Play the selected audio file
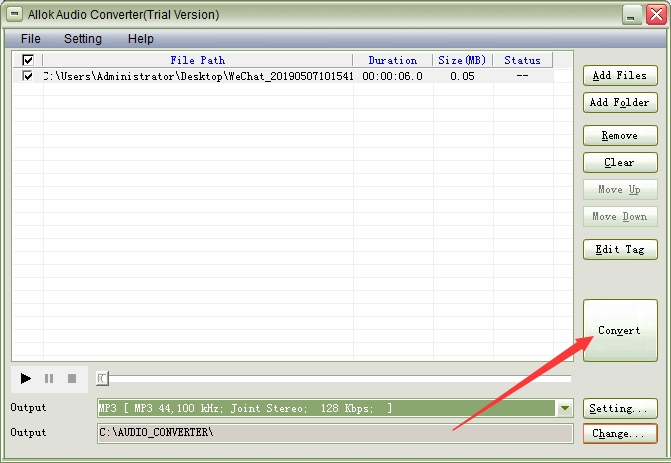The height and width of the screenshot is (463, 671). click(x=25, y=378)
